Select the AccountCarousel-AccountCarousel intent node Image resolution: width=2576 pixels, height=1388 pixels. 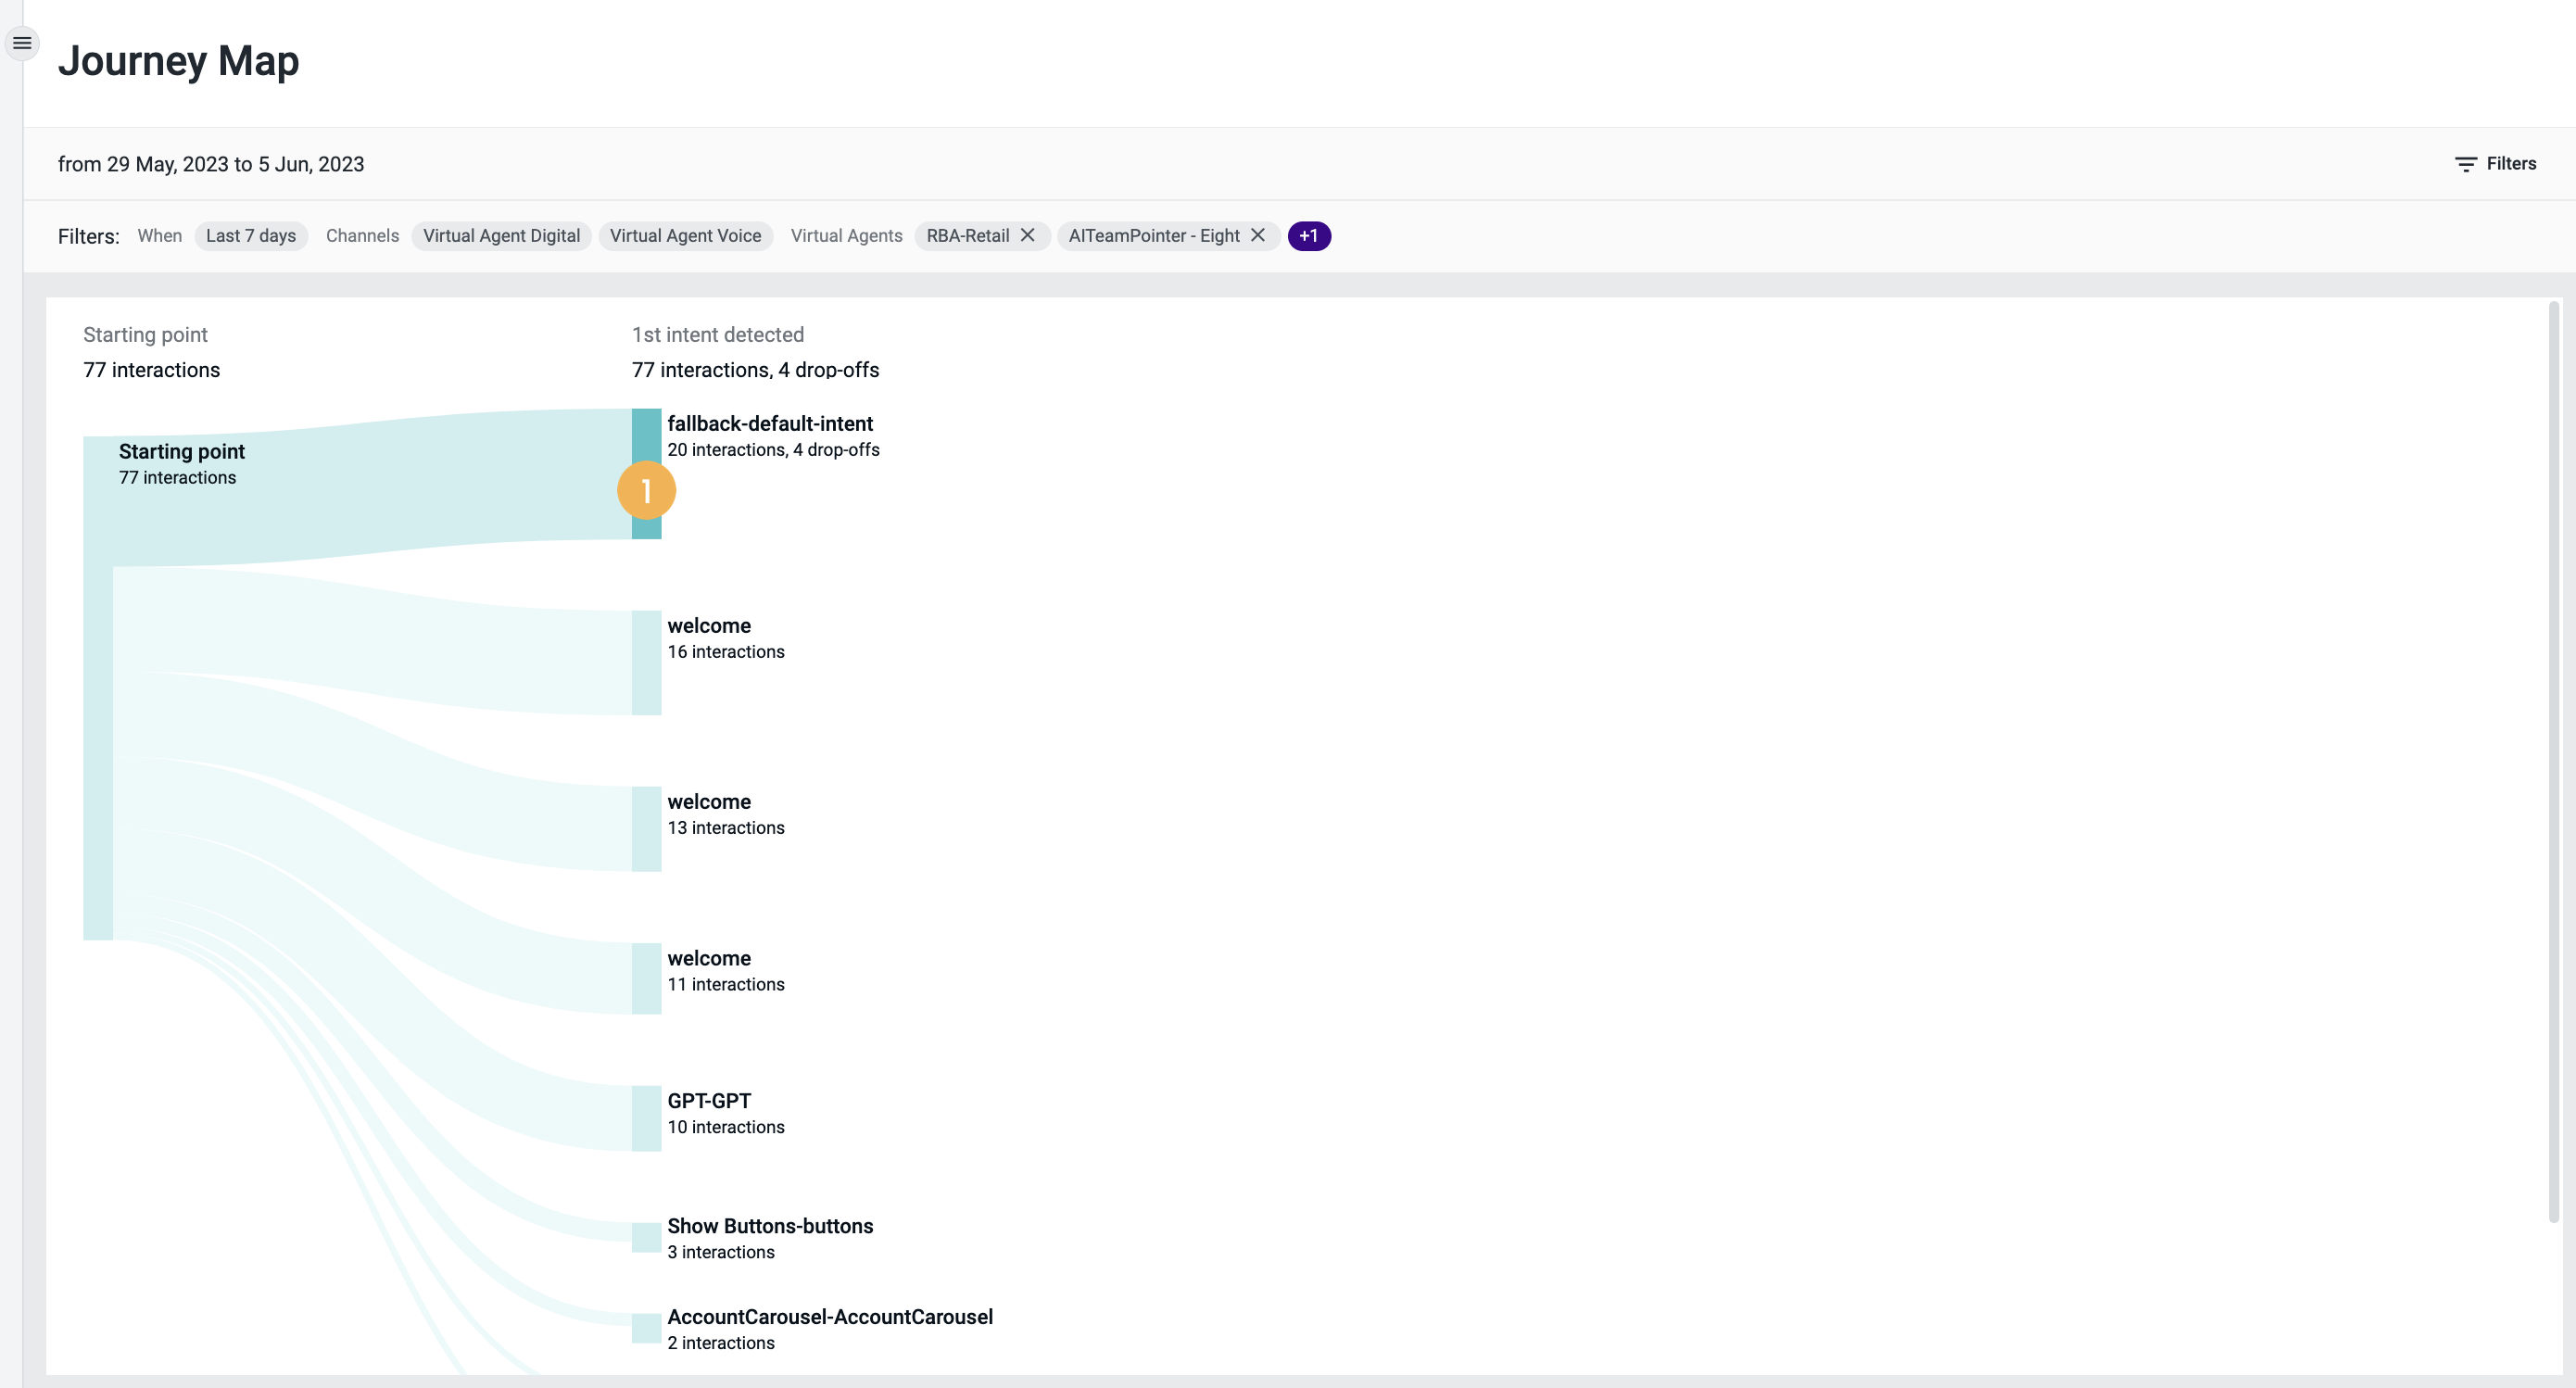646,1328
